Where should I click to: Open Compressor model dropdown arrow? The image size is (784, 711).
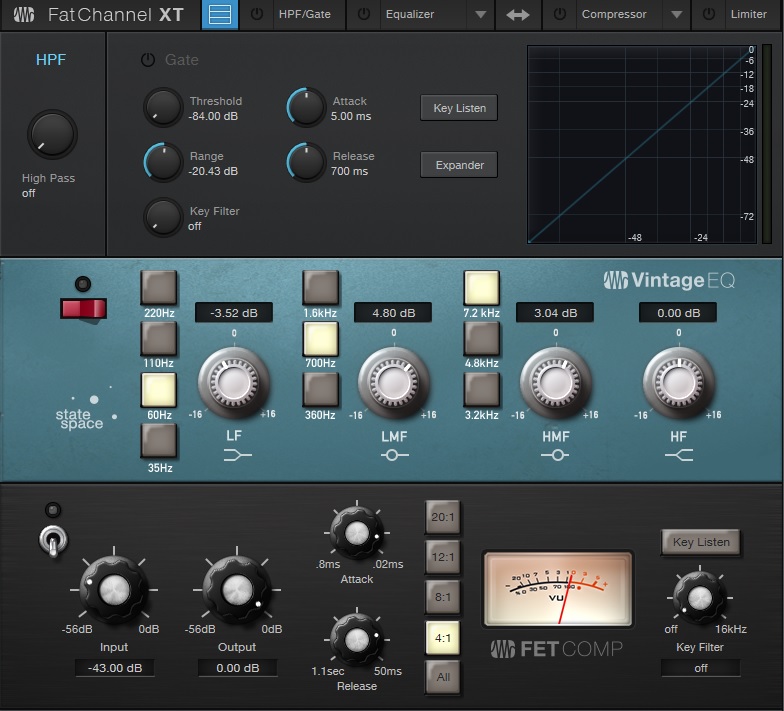pyautogui.click(x=676, y=14)
